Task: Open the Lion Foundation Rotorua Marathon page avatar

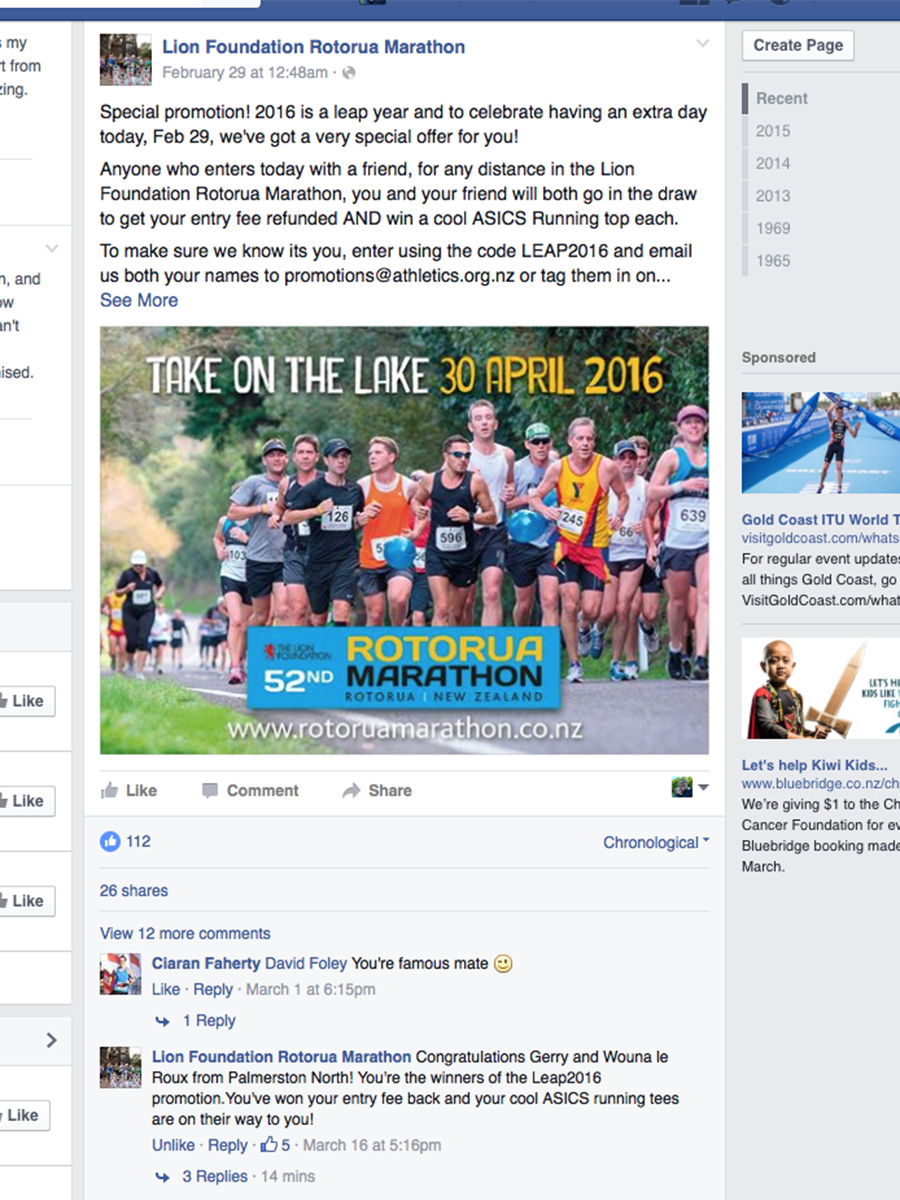Action: click(126, 59)
